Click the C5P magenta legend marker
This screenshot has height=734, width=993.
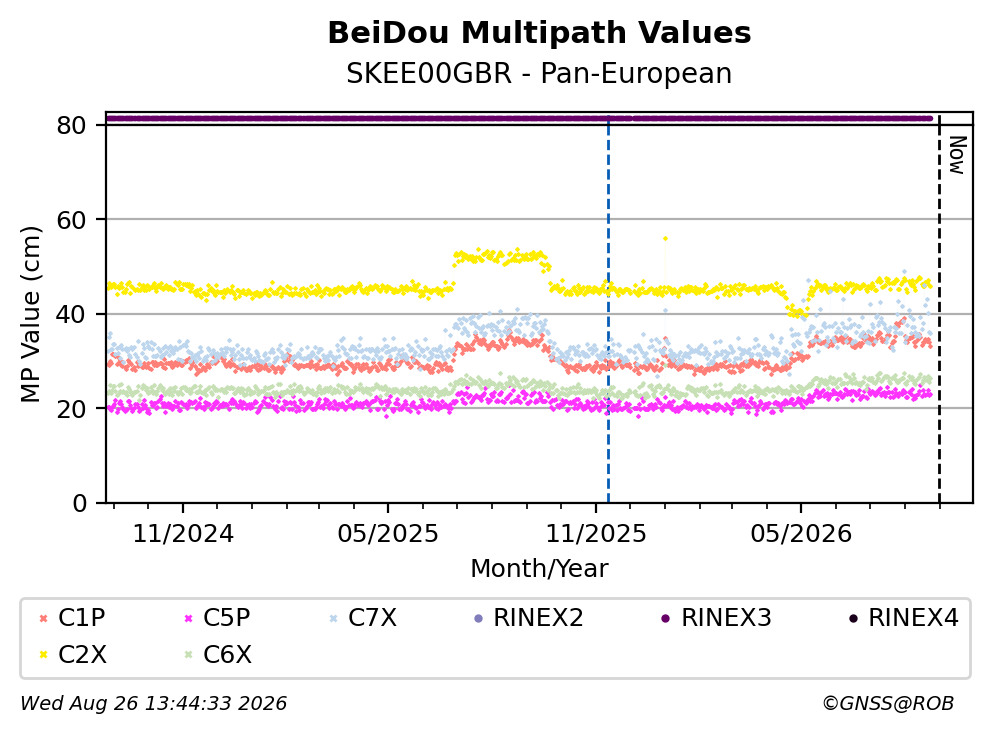point(188,618)
